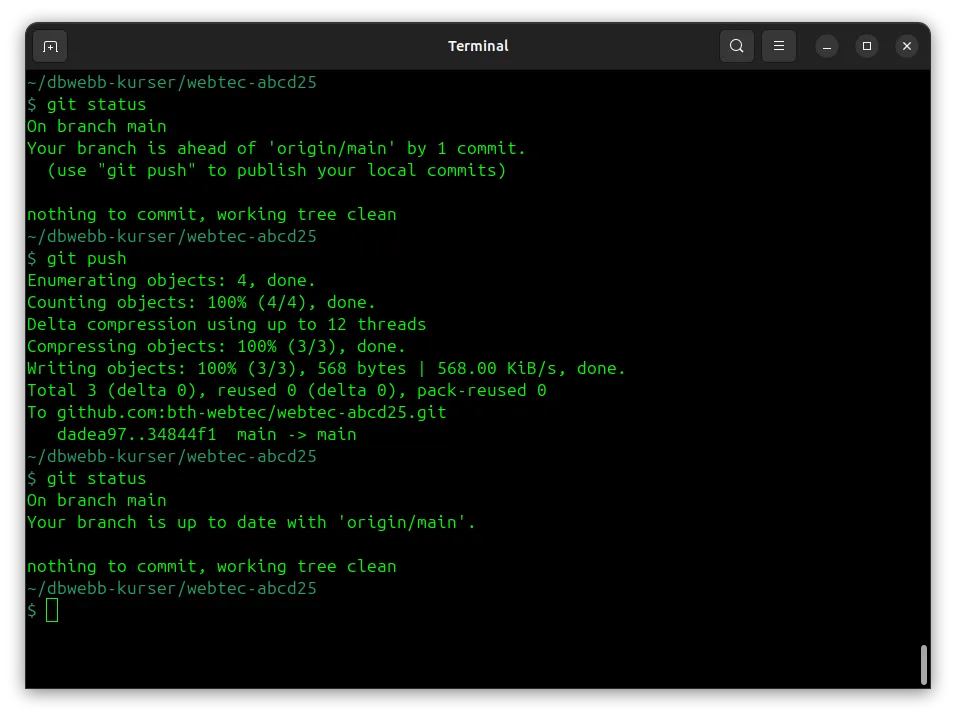Click the use "git push" to publish hint
This screenshot has height=717, width=956.
coord(276,171)
